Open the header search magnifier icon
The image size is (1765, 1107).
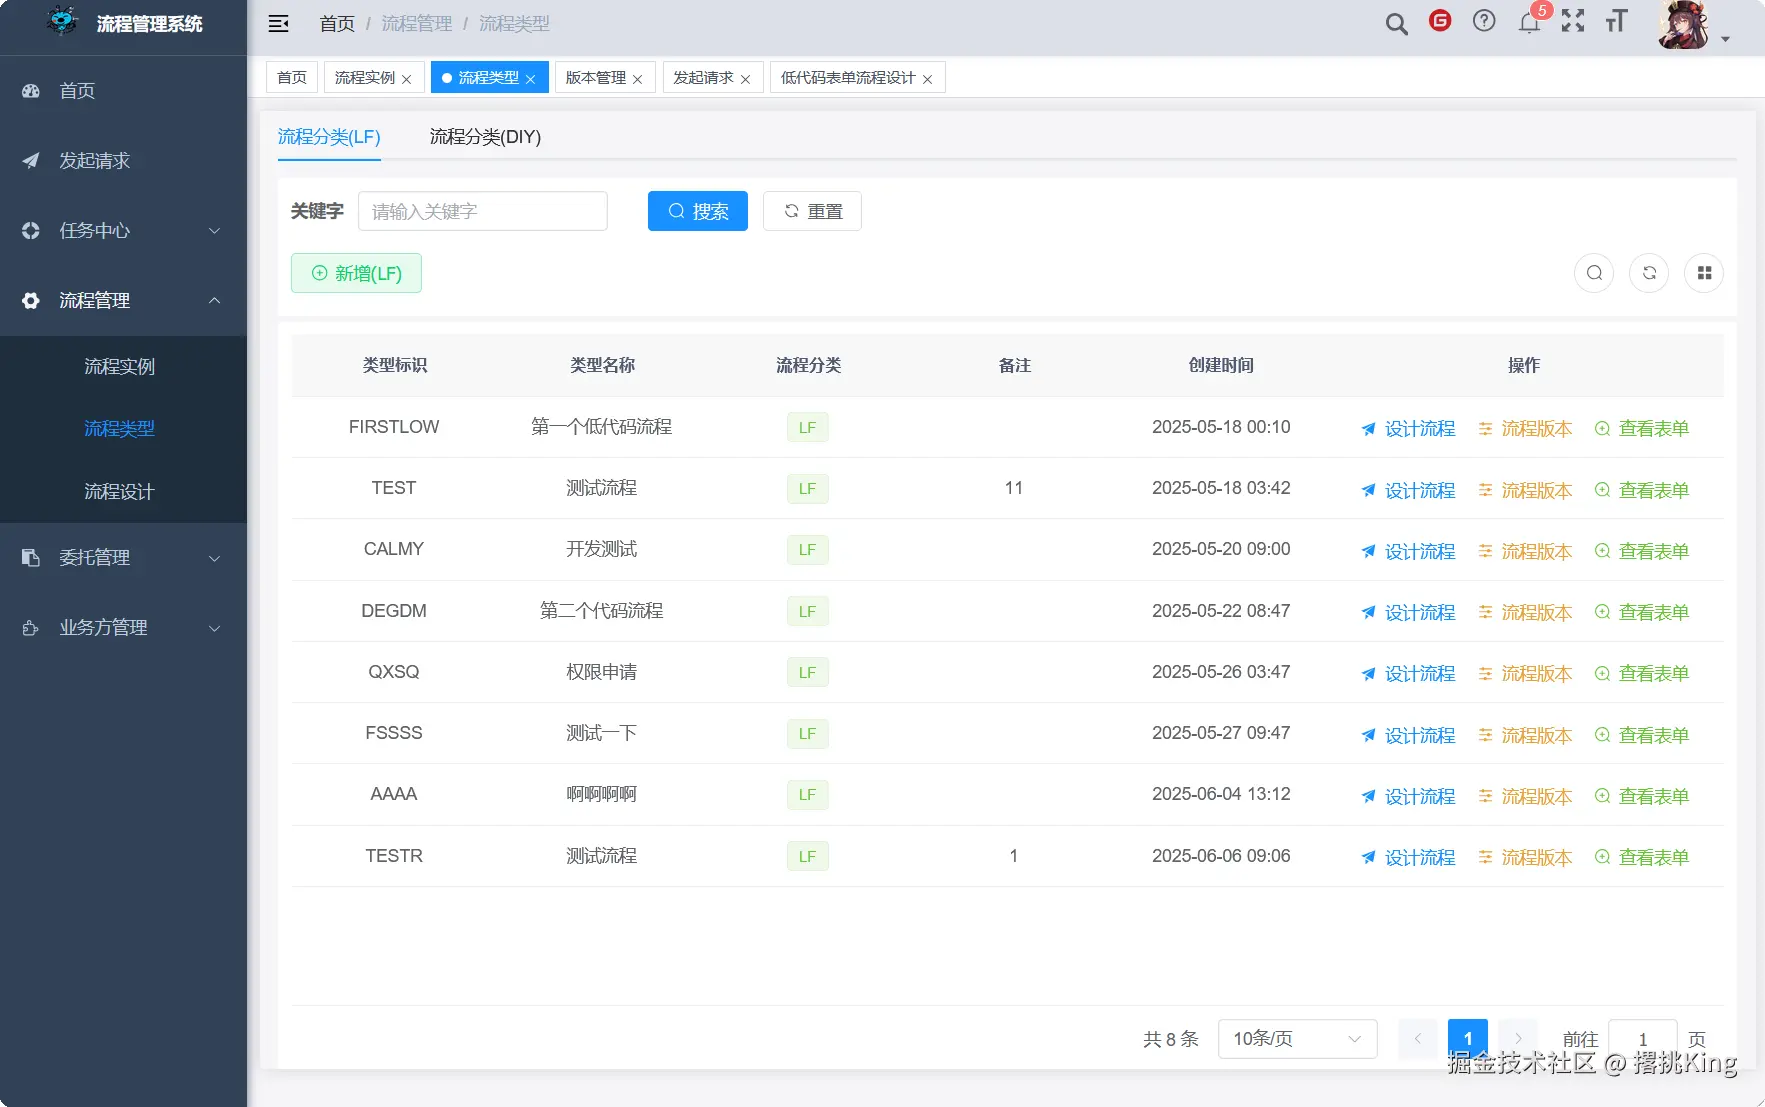click(1397, 24)
